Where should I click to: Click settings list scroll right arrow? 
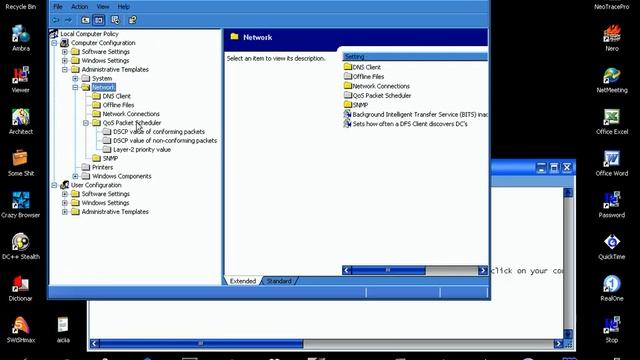point(483,270)
